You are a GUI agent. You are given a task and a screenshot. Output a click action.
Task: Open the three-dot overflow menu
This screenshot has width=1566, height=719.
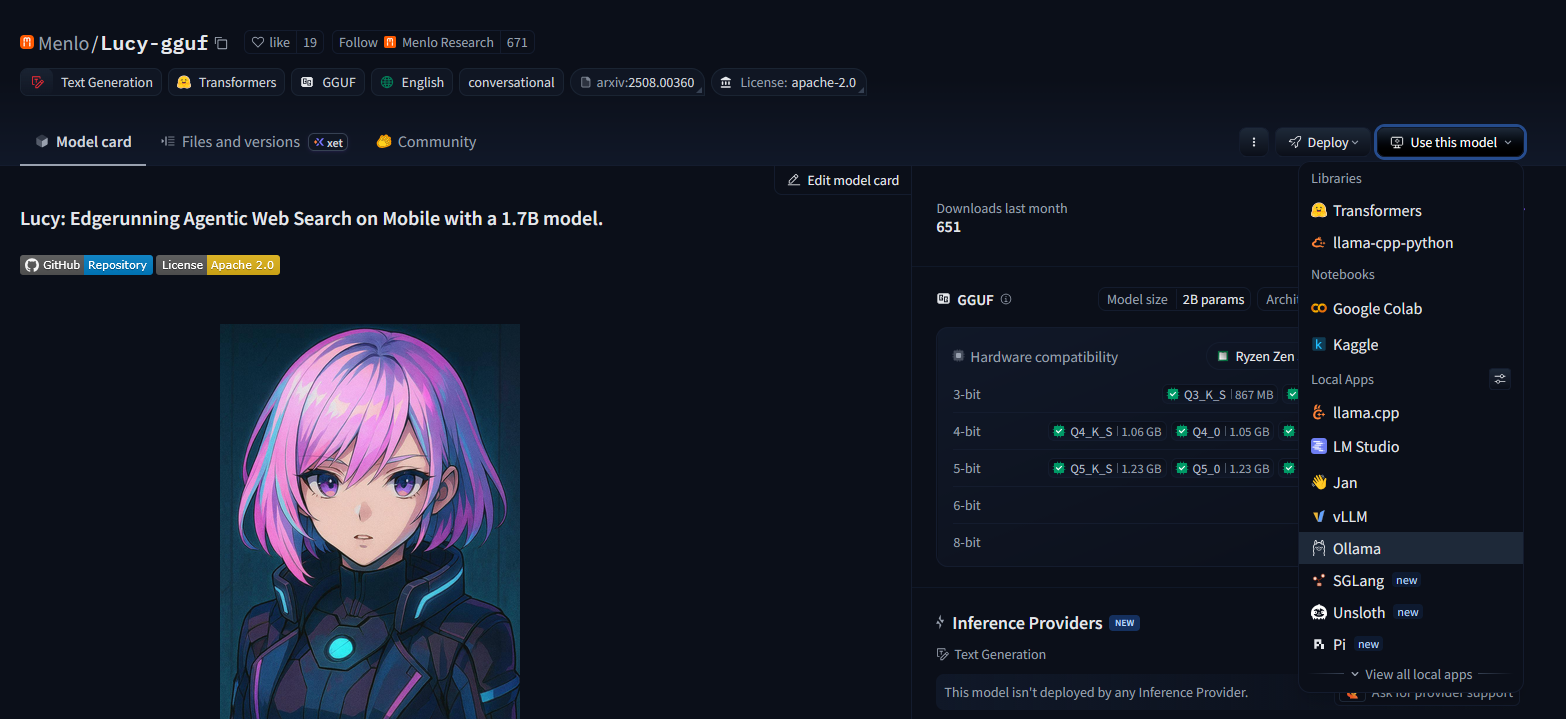1253,142
